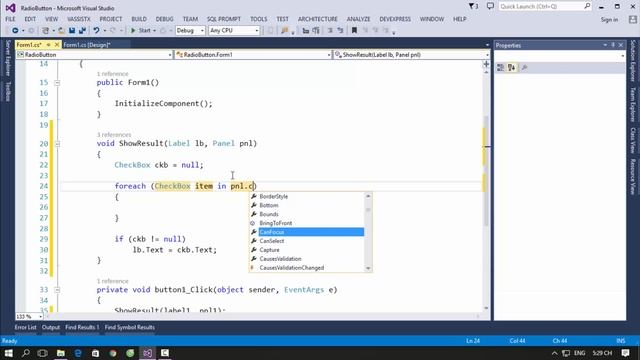Open the FILE menu
The height and width of the screenshot is (360, 640).
(x=10, y=19)
